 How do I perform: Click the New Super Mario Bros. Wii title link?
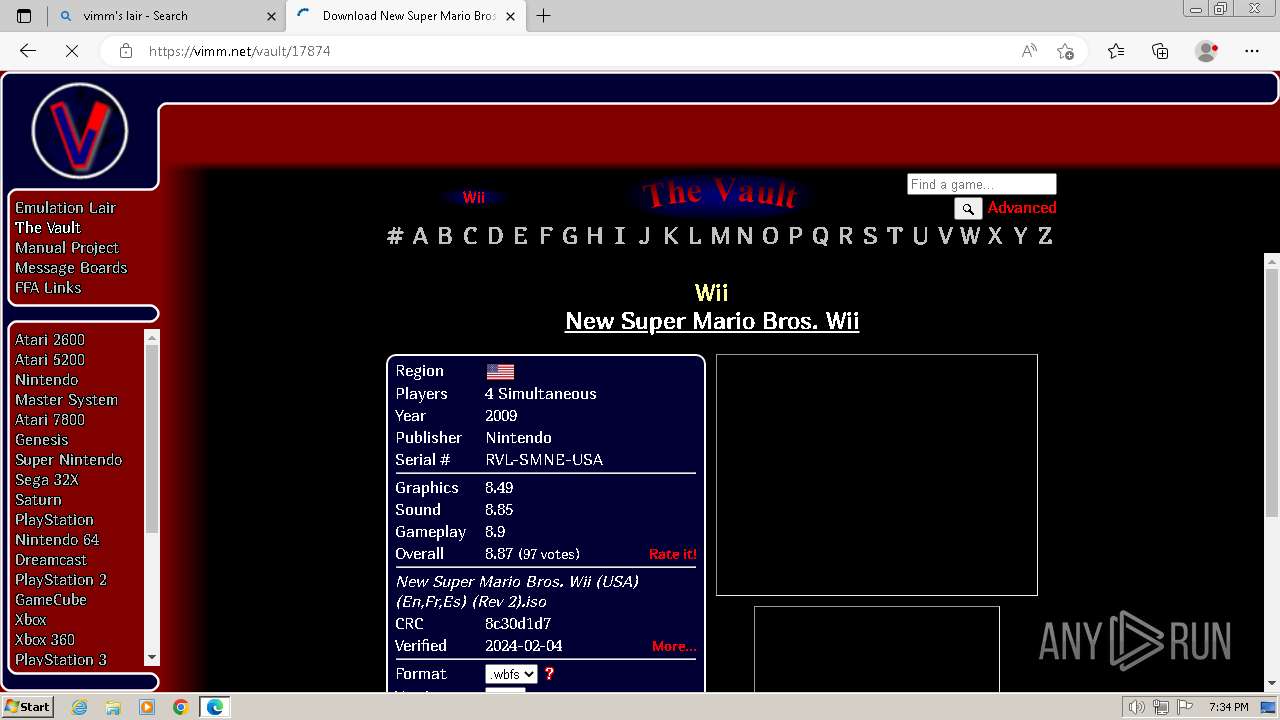tap(712, 321)
